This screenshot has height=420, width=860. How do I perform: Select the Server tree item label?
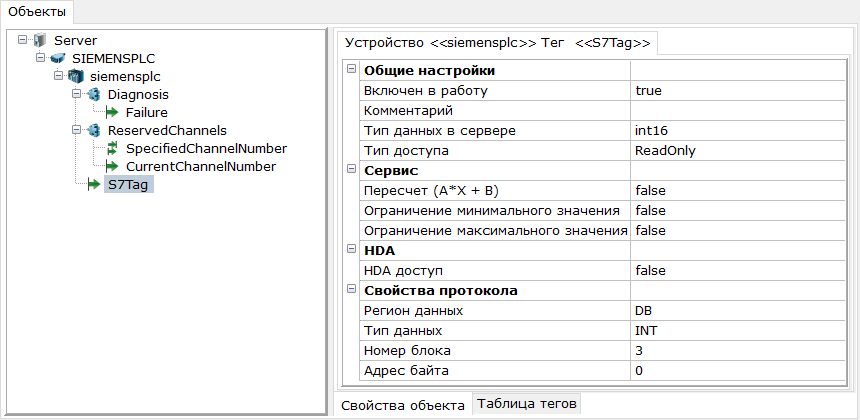point(76,40)
